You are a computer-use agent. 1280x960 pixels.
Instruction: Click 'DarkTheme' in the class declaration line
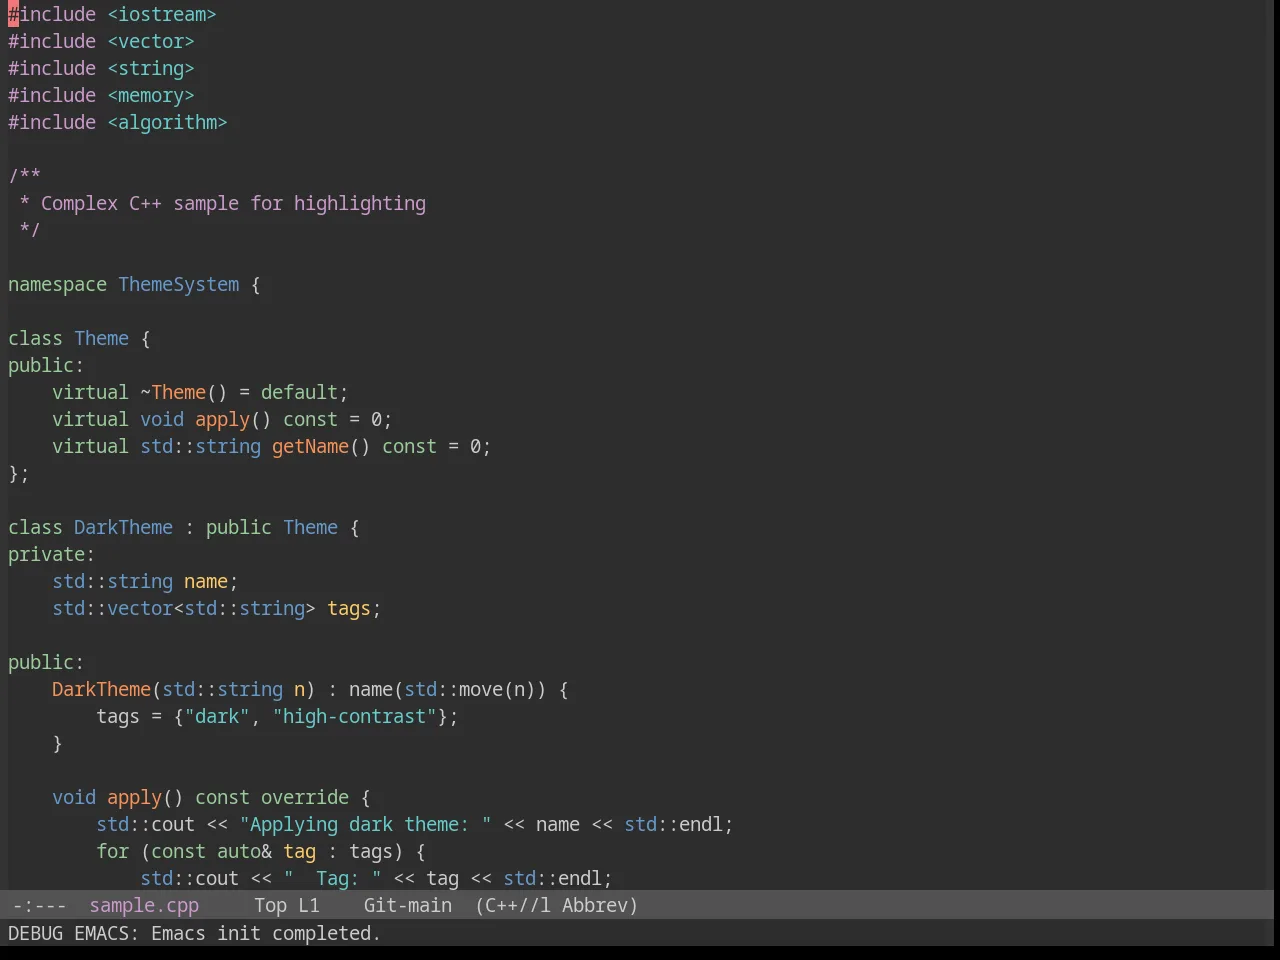[x=123, y=528]
